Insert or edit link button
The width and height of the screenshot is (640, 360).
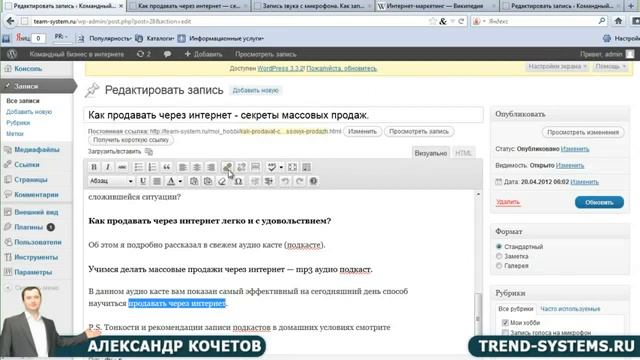click(x=227, y=167)
